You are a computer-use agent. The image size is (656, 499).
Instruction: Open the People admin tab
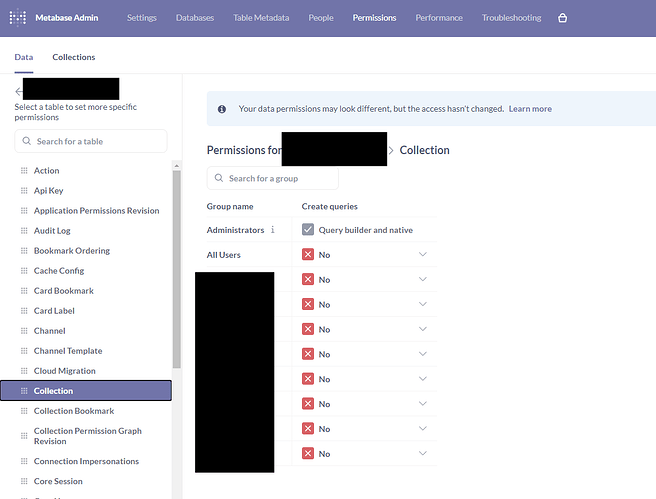click(321, 18)
